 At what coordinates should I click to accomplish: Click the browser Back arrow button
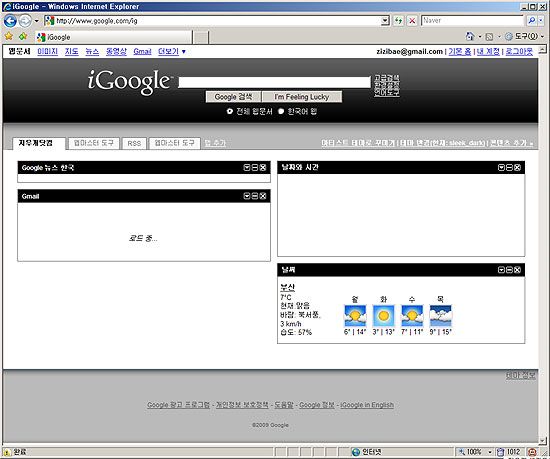point(10,21)
